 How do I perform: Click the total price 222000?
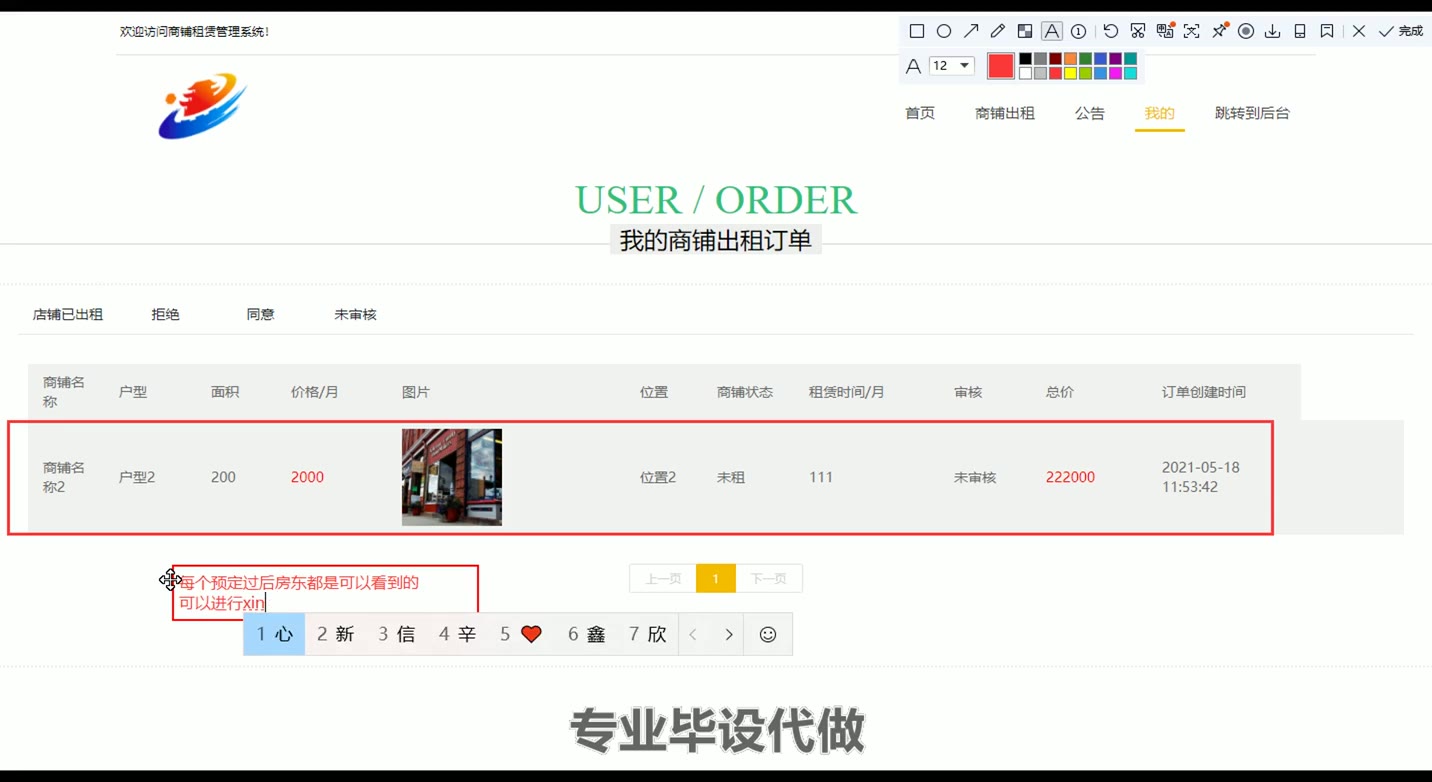point(1070,477)
